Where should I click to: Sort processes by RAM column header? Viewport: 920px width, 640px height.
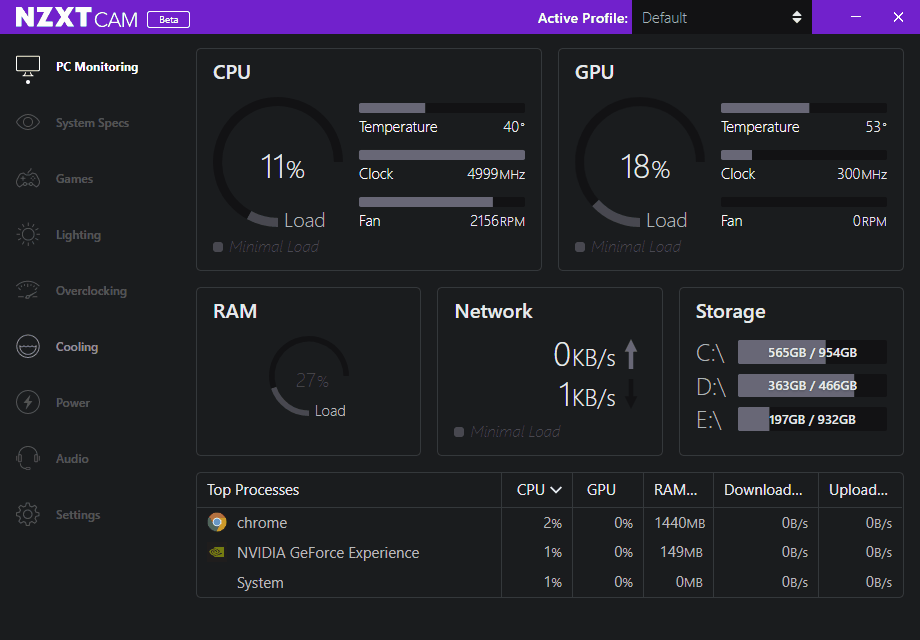(677, 490)
